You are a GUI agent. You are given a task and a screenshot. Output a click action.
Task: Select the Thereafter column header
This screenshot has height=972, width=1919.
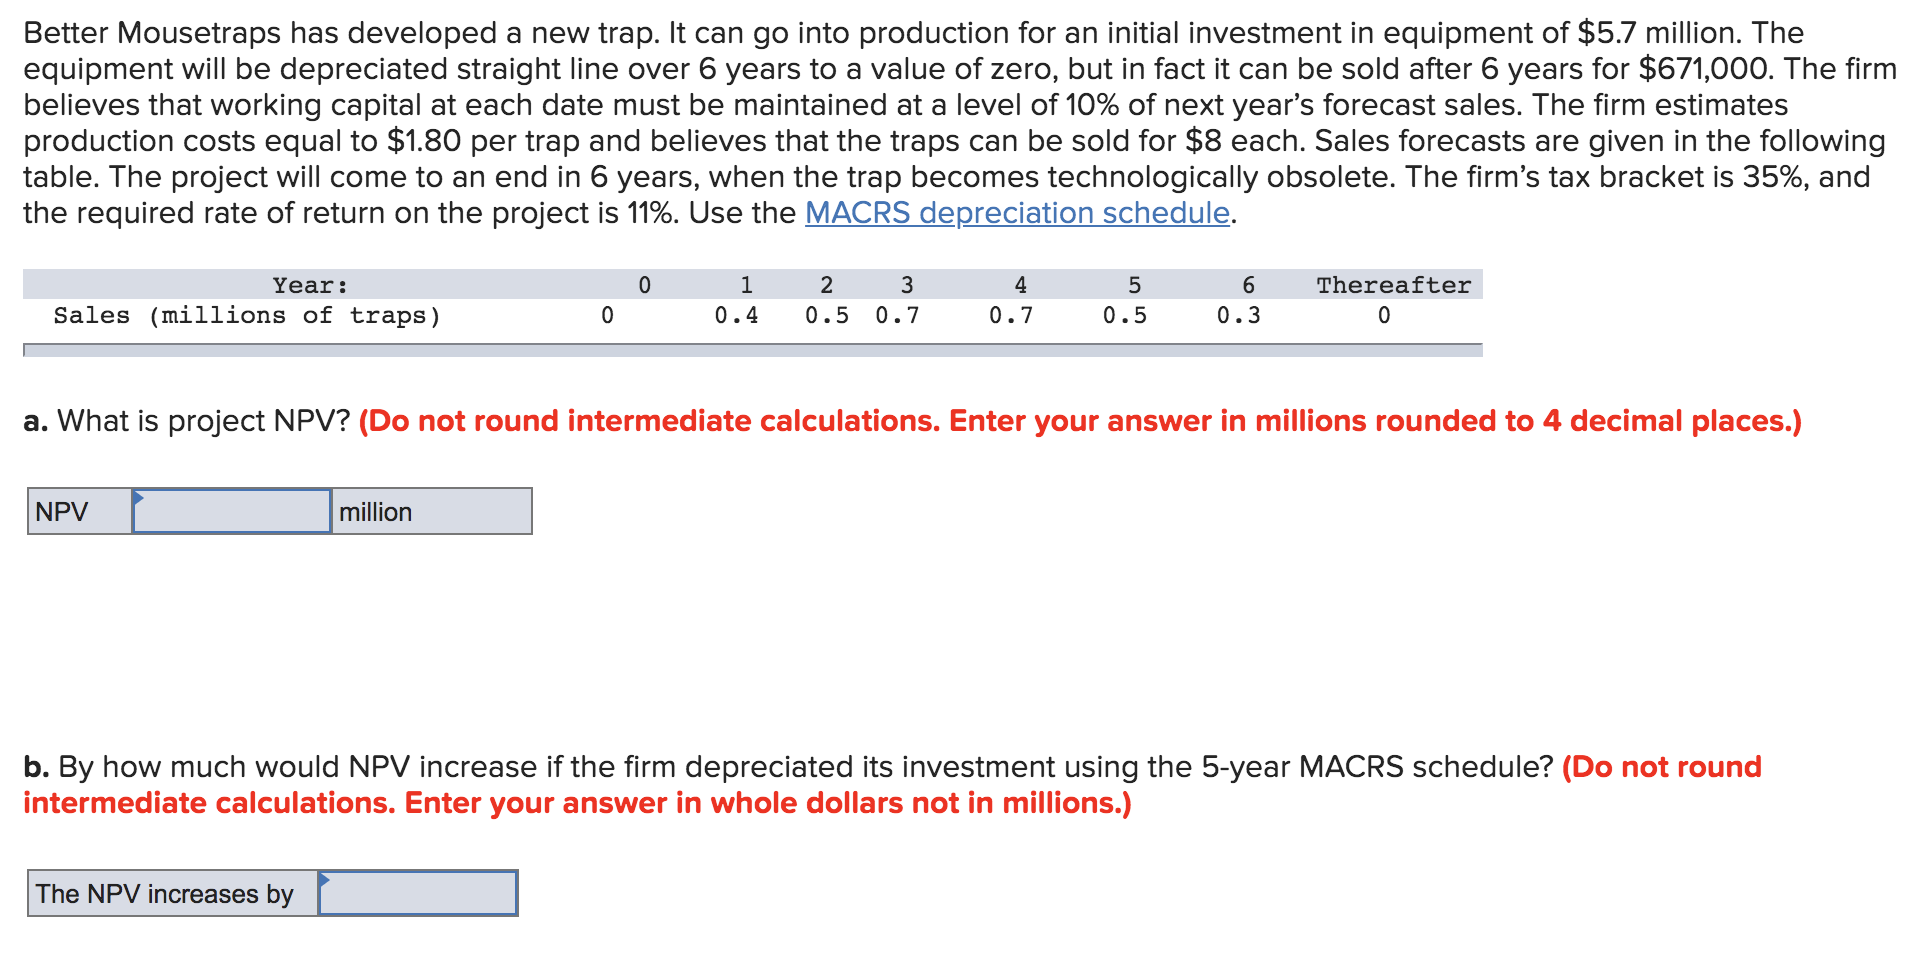pyautogui.click(x=1393, y=285)
